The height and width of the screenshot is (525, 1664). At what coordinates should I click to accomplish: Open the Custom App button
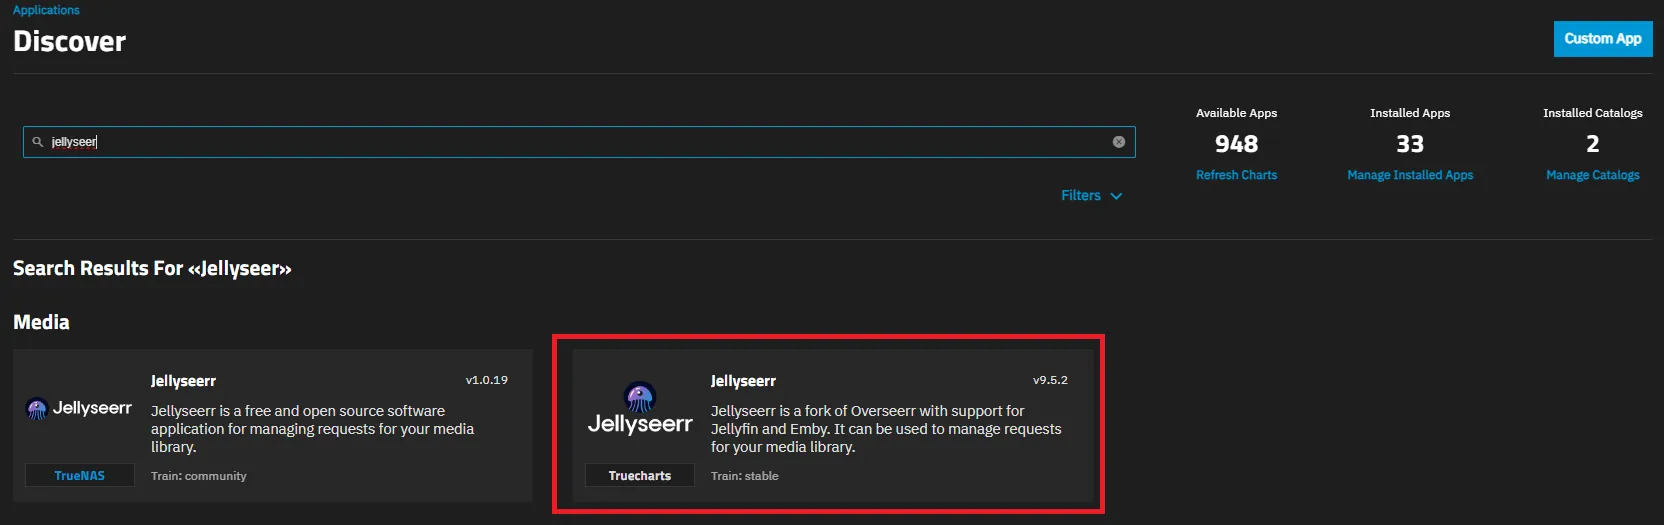(x=1603, y=39)
